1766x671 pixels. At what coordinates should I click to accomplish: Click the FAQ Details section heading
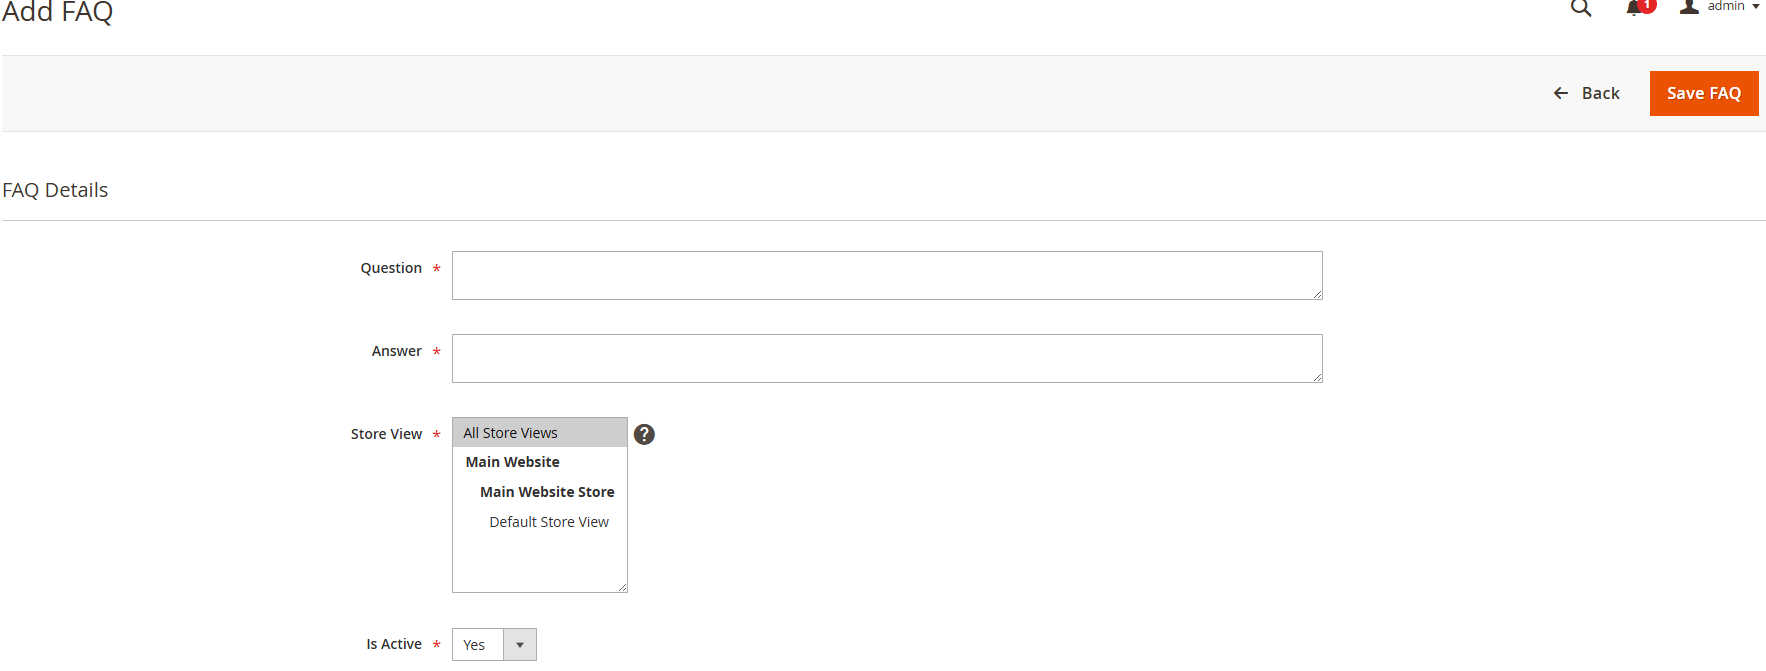point(55,189)
